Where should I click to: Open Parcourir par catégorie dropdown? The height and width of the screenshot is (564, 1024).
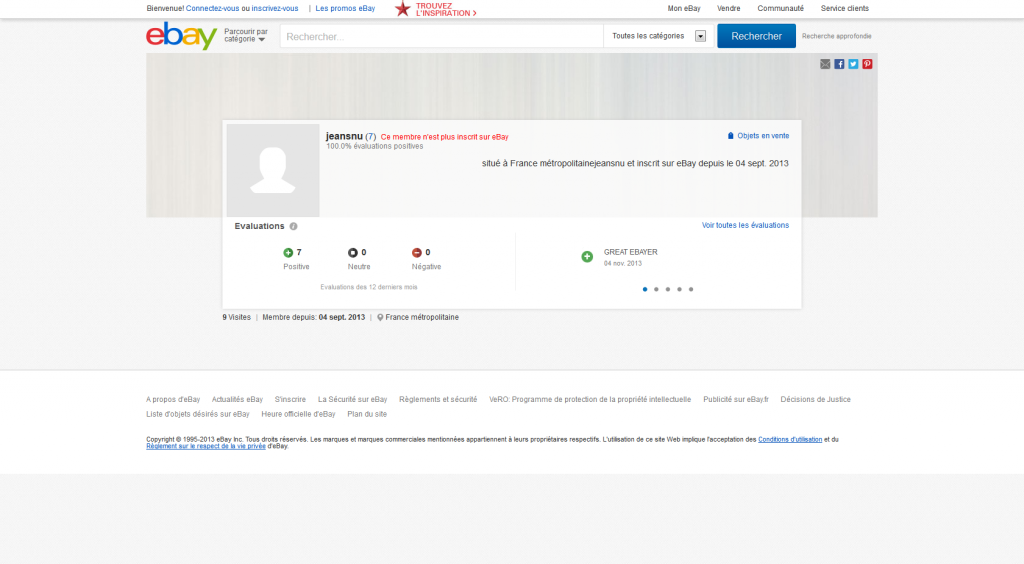coord(246,35)
